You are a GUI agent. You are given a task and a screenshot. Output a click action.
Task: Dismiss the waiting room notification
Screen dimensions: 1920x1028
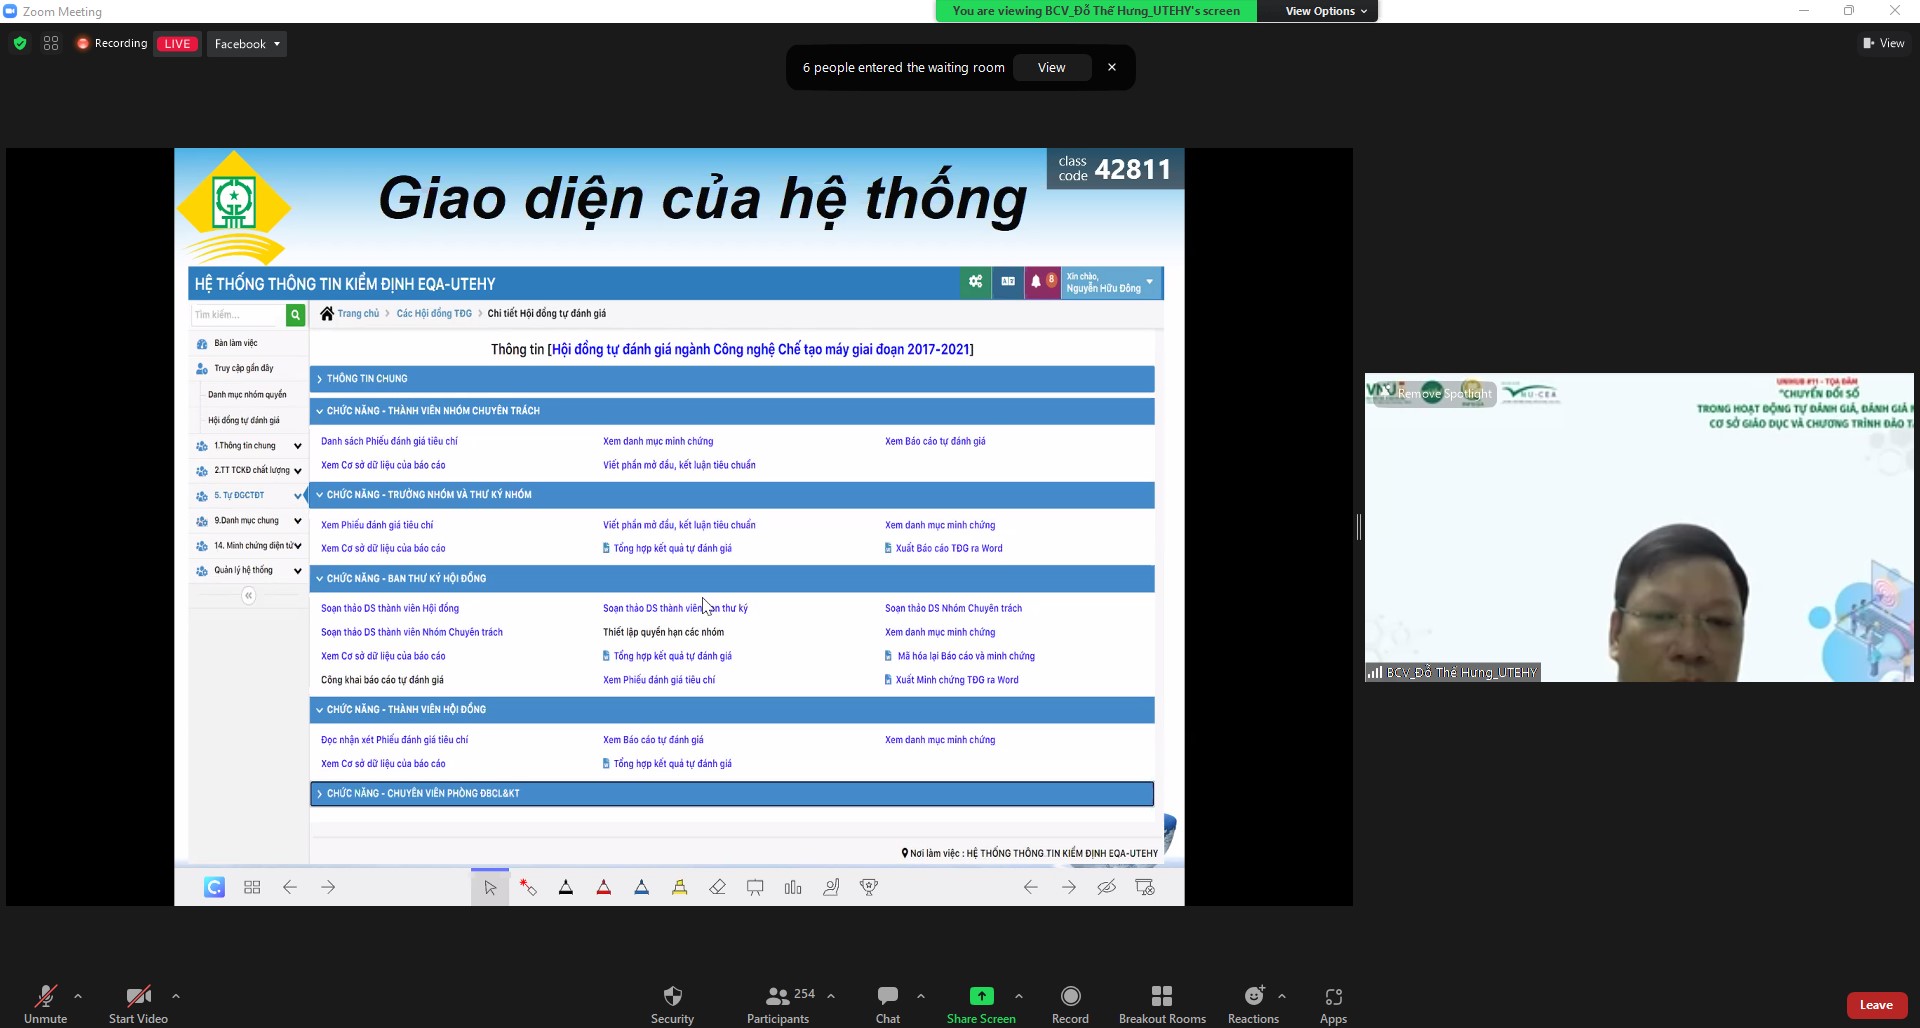(1112, 68)
